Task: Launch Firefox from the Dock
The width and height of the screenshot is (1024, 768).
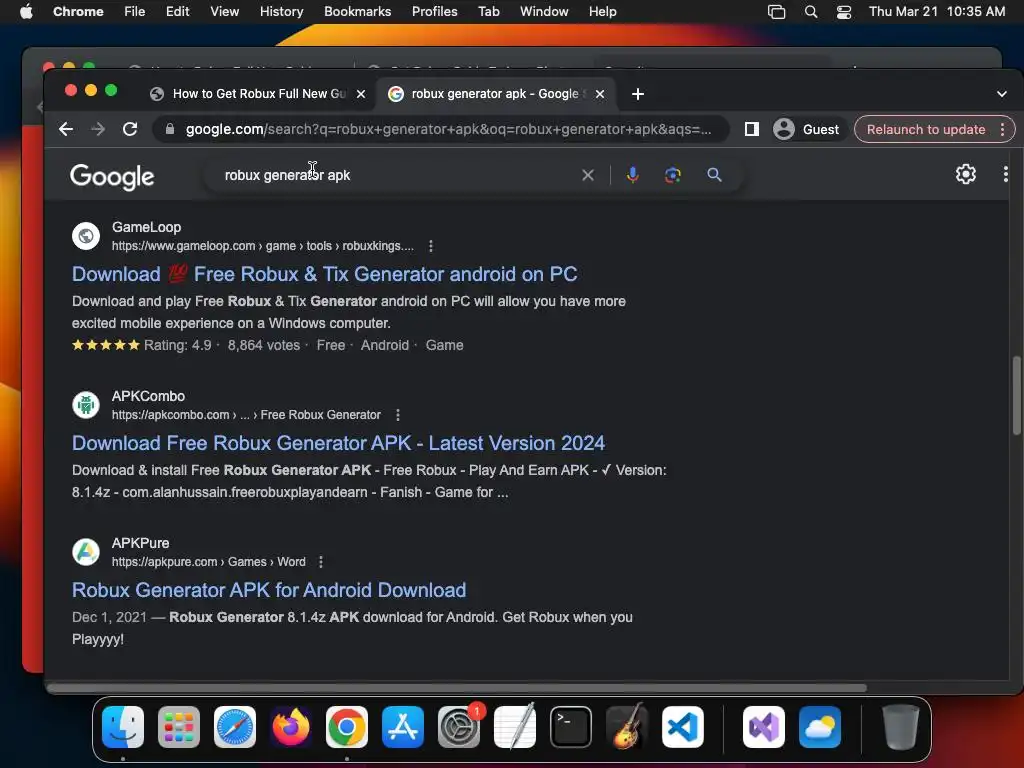Action: [x=291, y=727]
